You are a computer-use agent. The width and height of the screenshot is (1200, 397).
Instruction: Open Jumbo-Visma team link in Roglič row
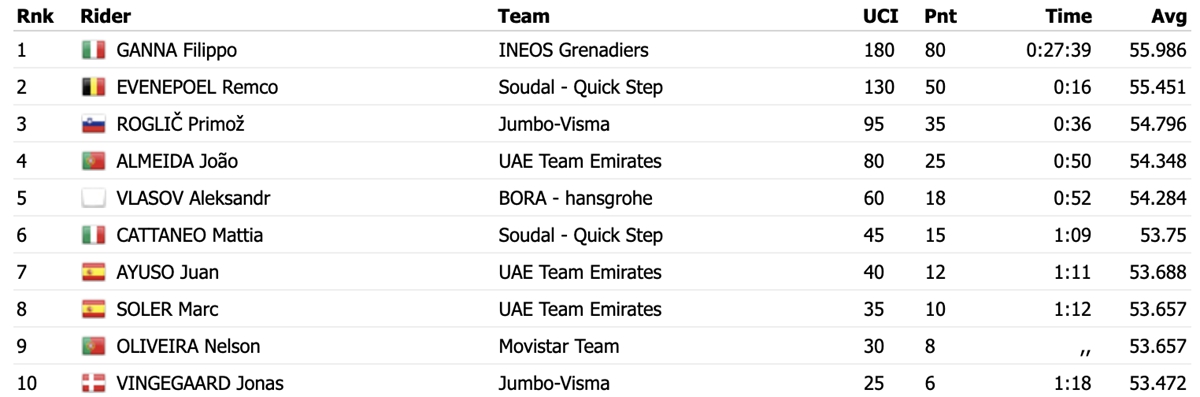[x=554, y=124]
